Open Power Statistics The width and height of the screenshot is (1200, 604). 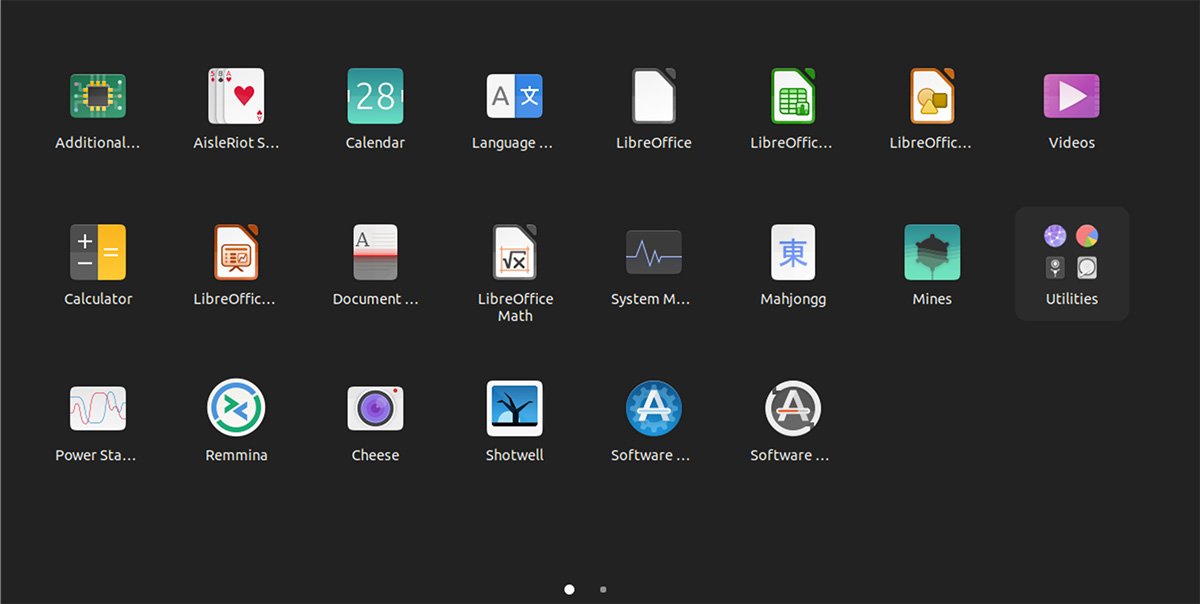pos(97,409)
